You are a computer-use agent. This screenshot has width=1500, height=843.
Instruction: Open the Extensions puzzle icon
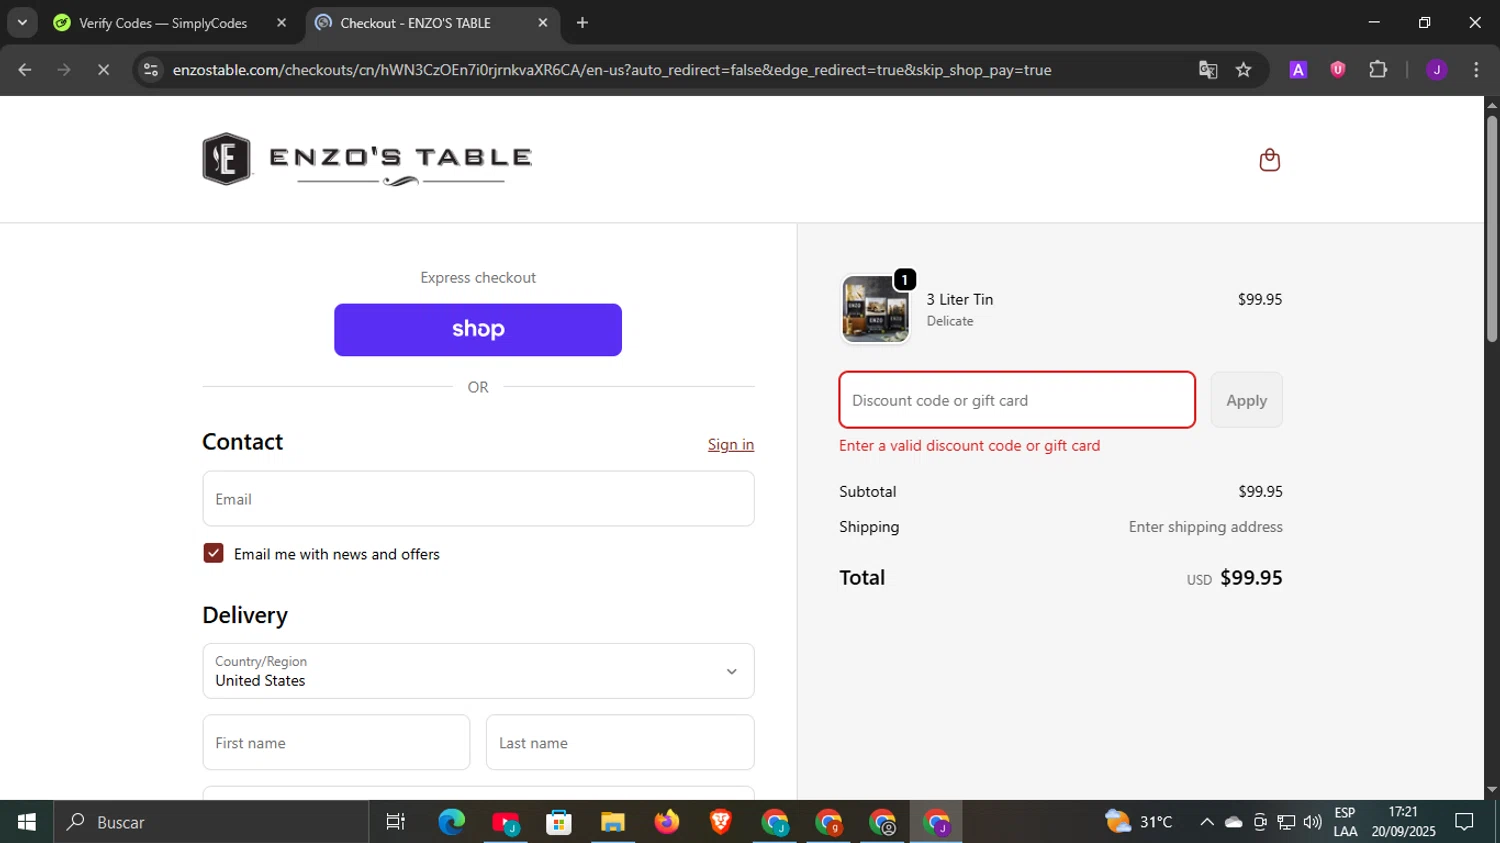1378,70
